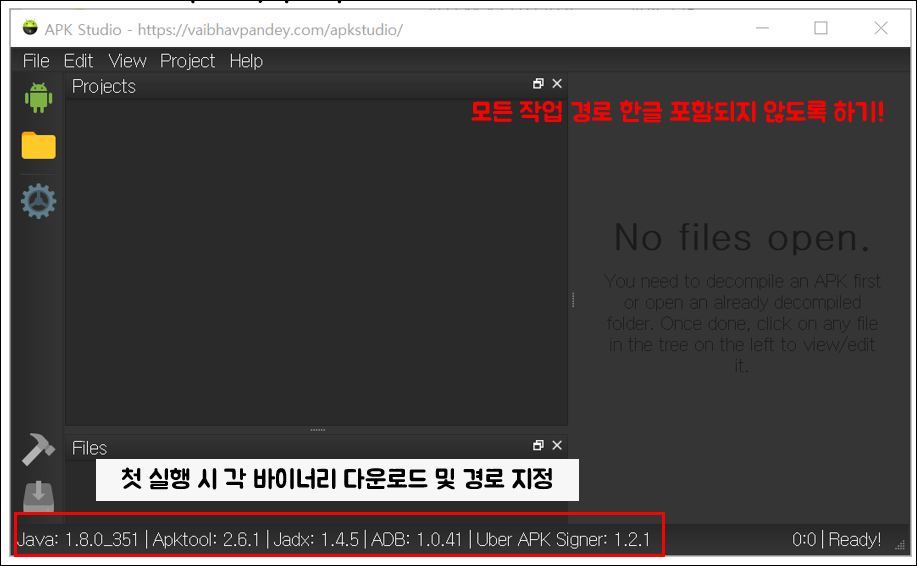Viewport: 917px width, 566px height.
Task: Float the Projects panel
Action: (538, 84)
